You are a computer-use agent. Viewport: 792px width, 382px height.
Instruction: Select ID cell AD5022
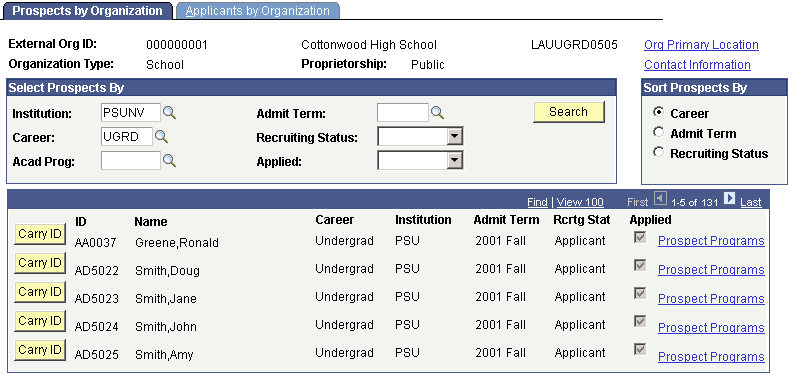coord(96,271)
